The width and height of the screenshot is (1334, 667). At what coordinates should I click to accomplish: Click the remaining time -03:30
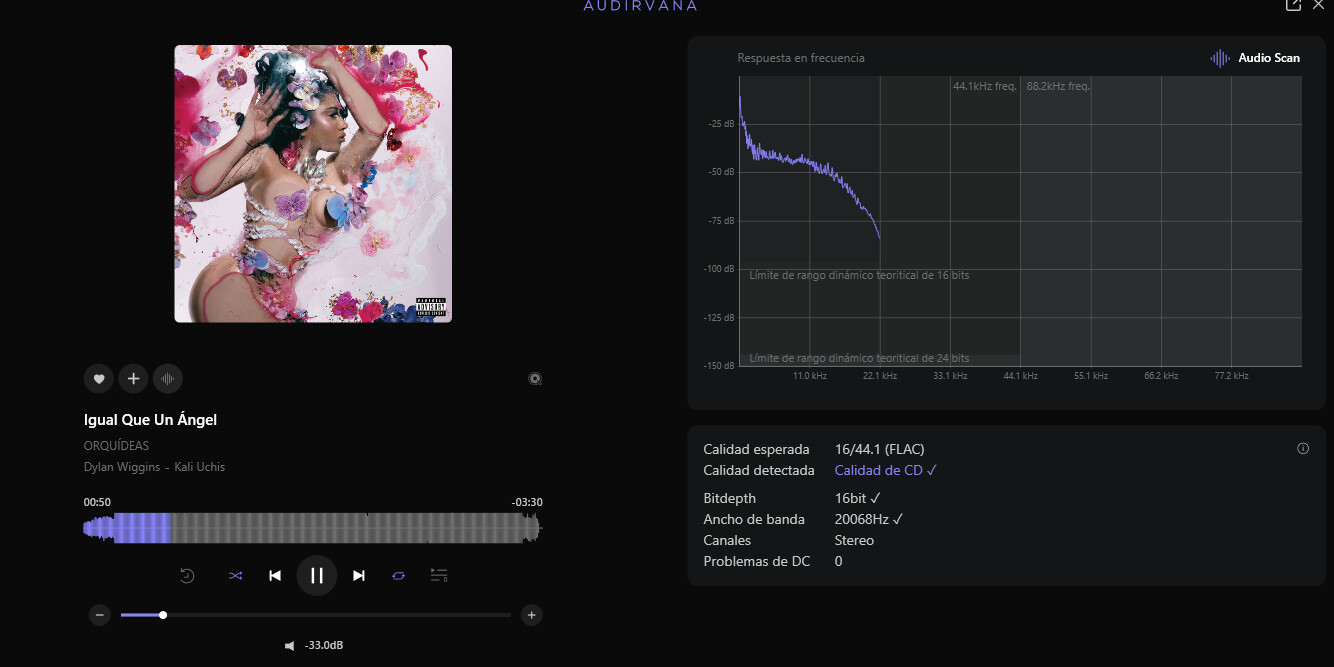pos(527,502)
